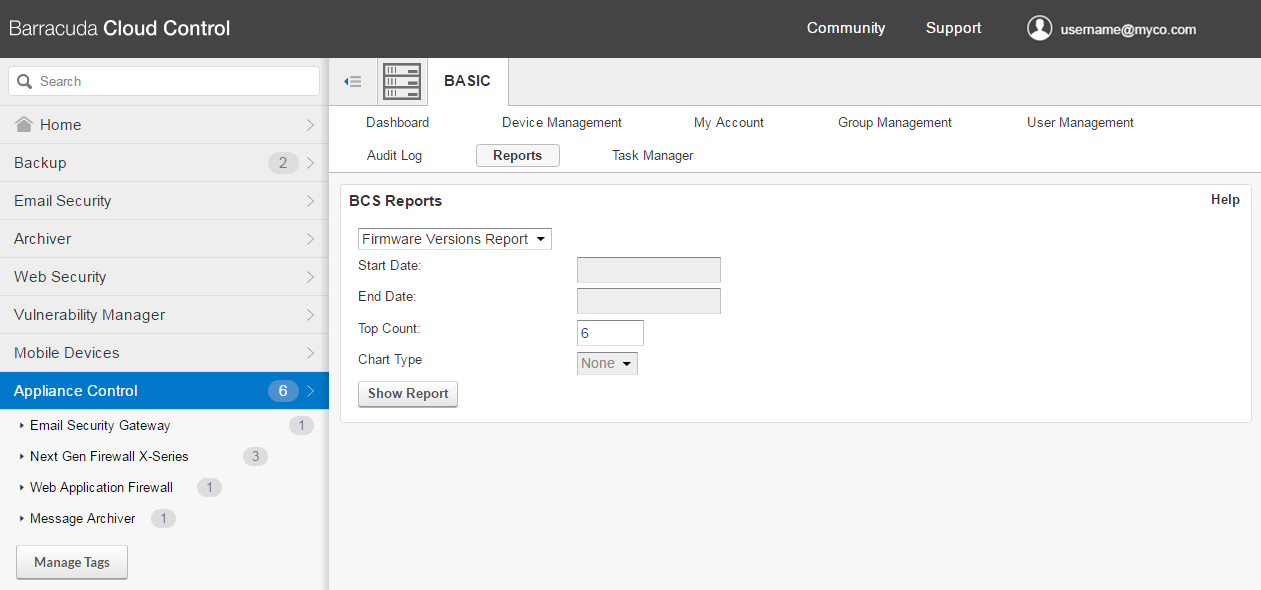Image resolution: width=1261 pixels, height=590 pixels.
Task: Select Mobile Devices in the sidebar
Action: point(164,353)
